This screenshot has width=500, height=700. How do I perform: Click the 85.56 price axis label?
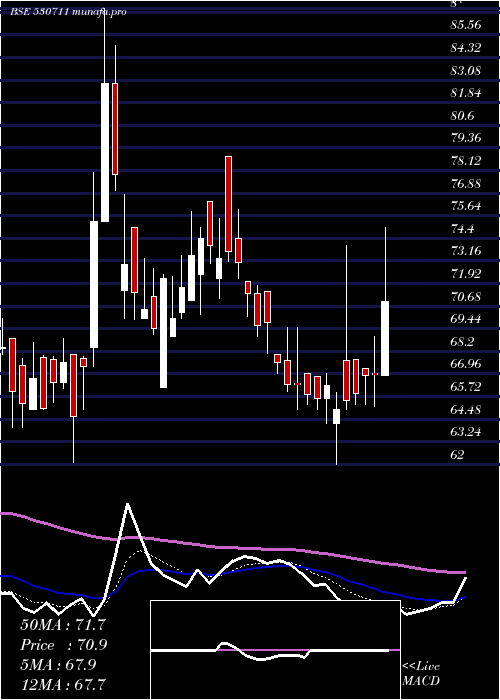tap(466, 25)
